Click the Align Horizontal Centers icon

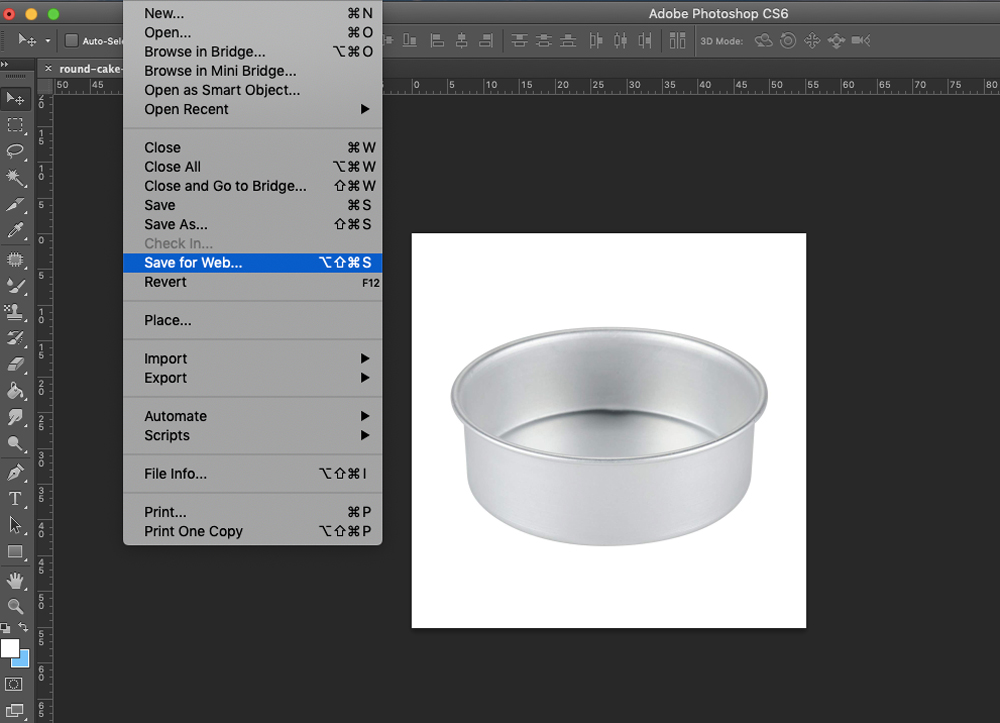[x=462, y=41]
